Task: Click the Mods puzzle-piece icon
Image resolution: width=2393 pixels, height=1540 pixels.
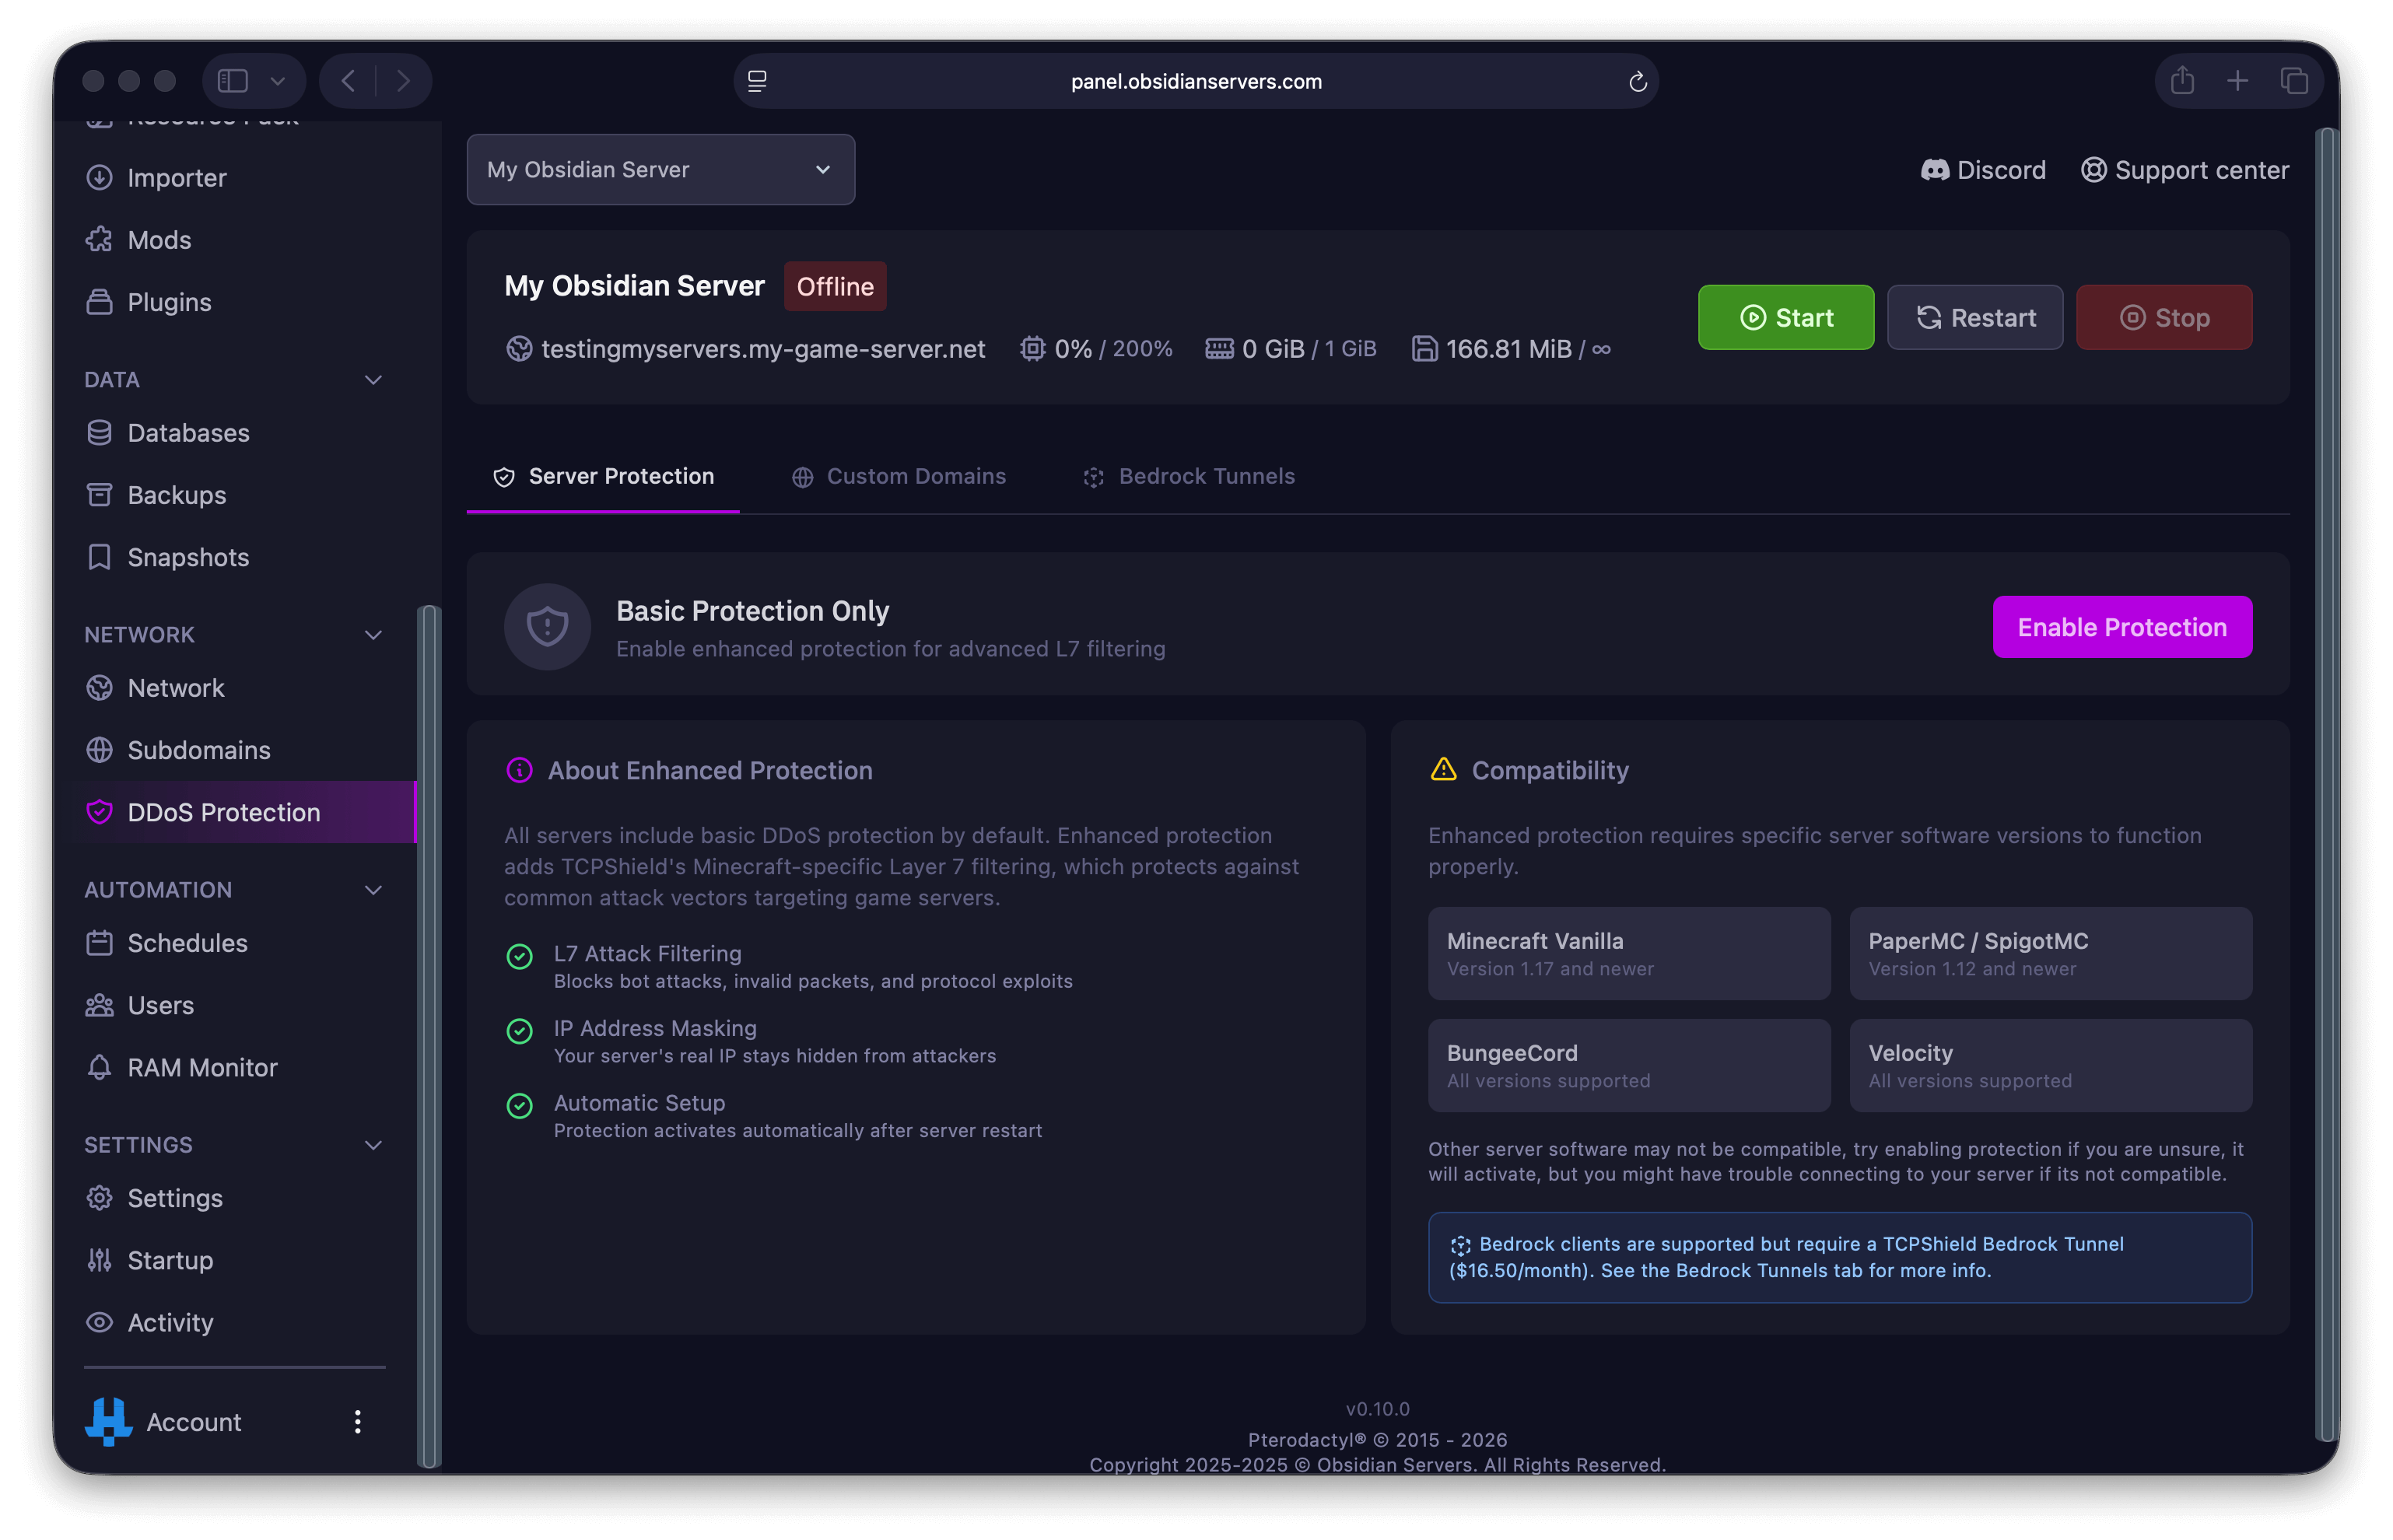Action: coord(99,240)
